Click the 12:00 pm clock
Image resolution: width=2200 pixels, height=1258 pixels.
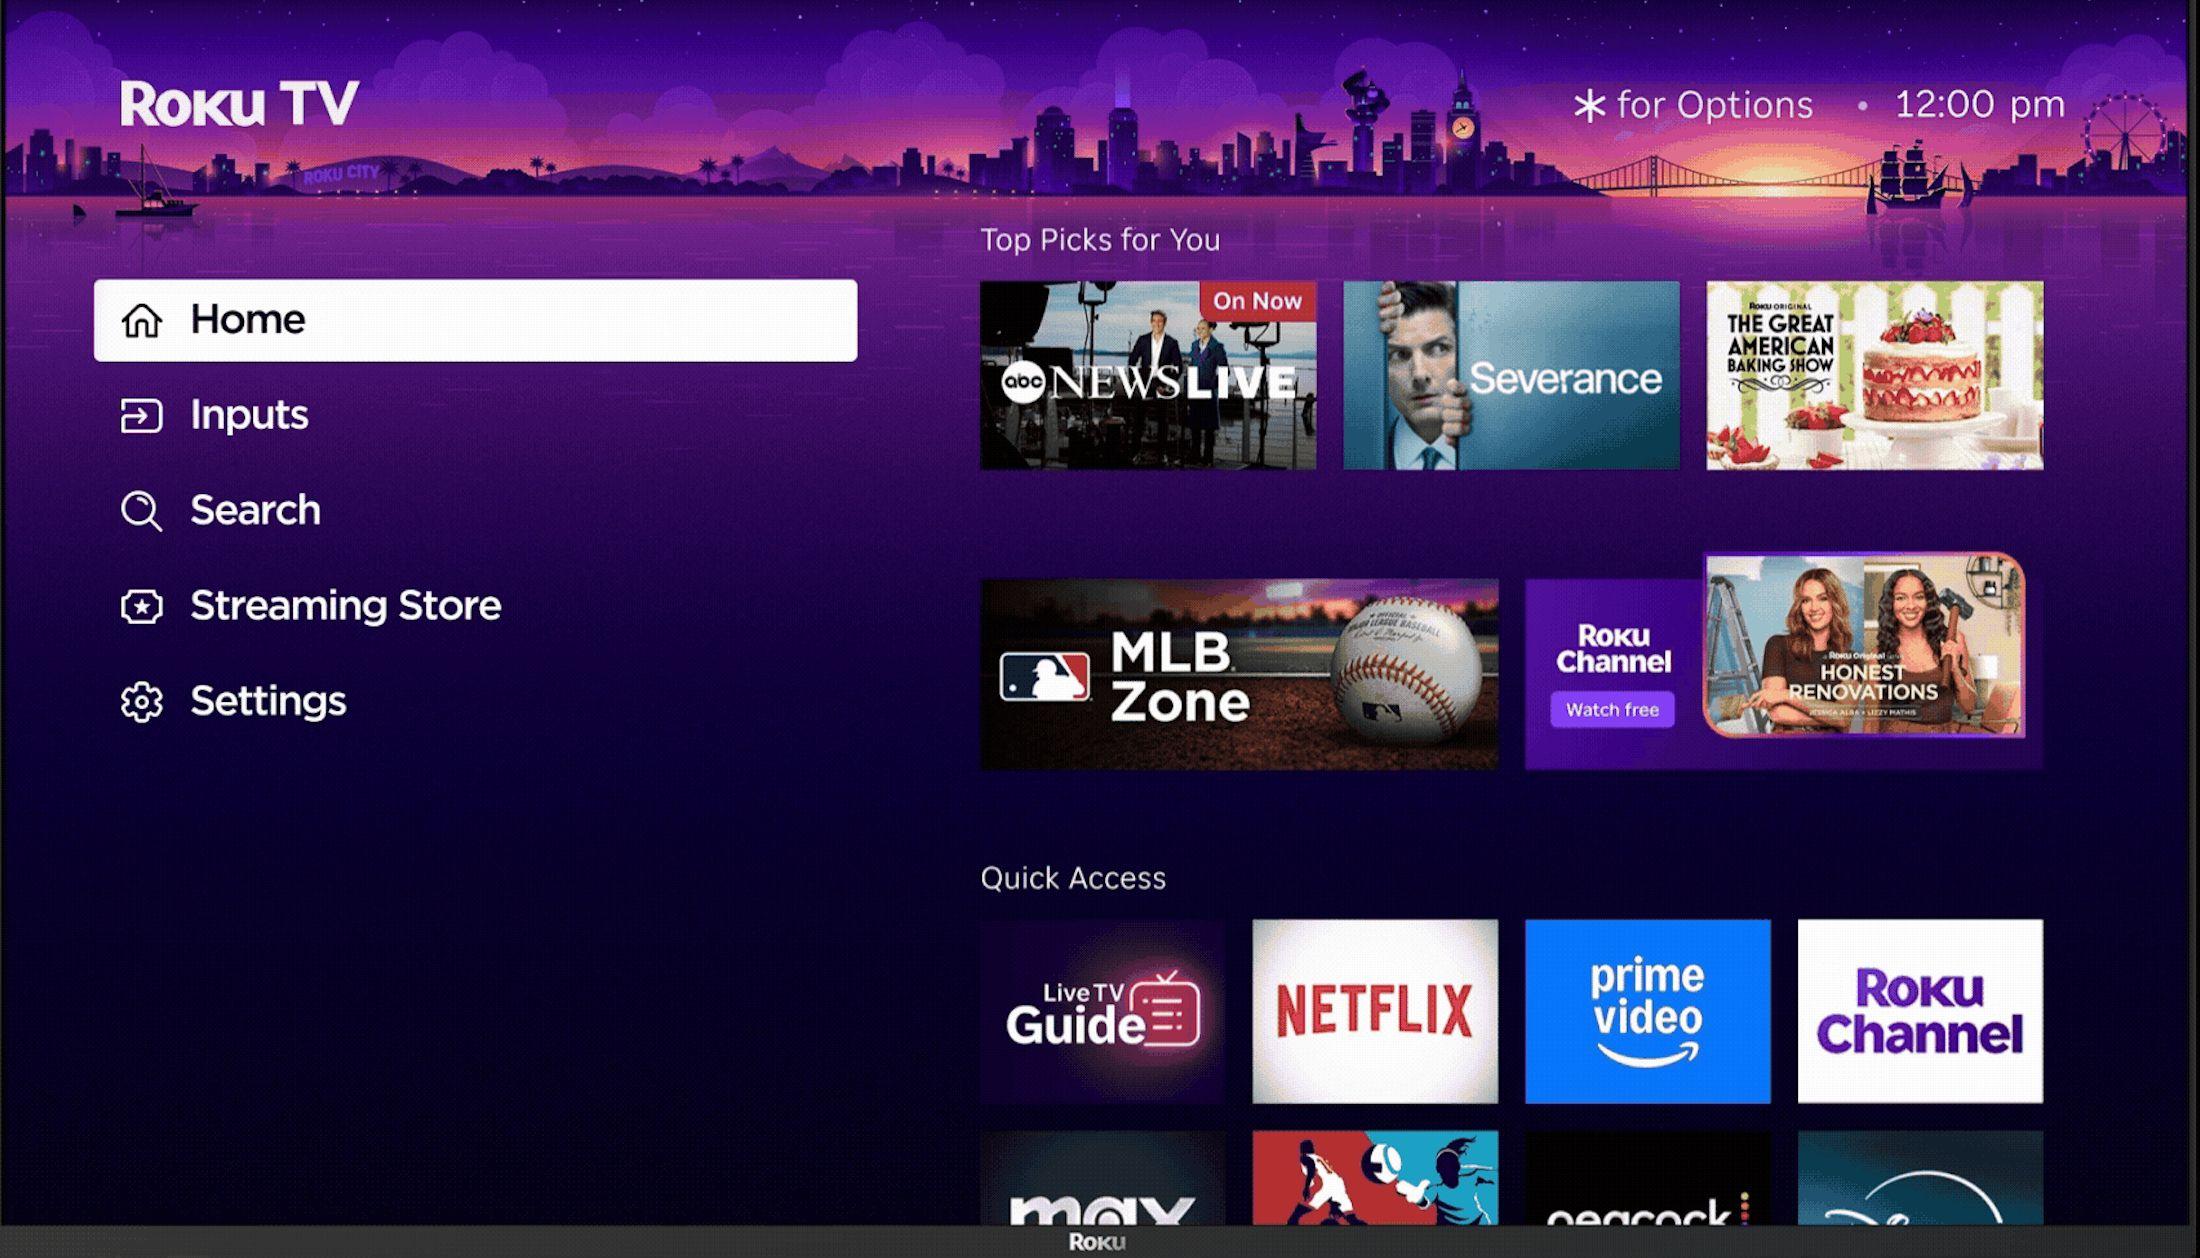pos(1980,104)
